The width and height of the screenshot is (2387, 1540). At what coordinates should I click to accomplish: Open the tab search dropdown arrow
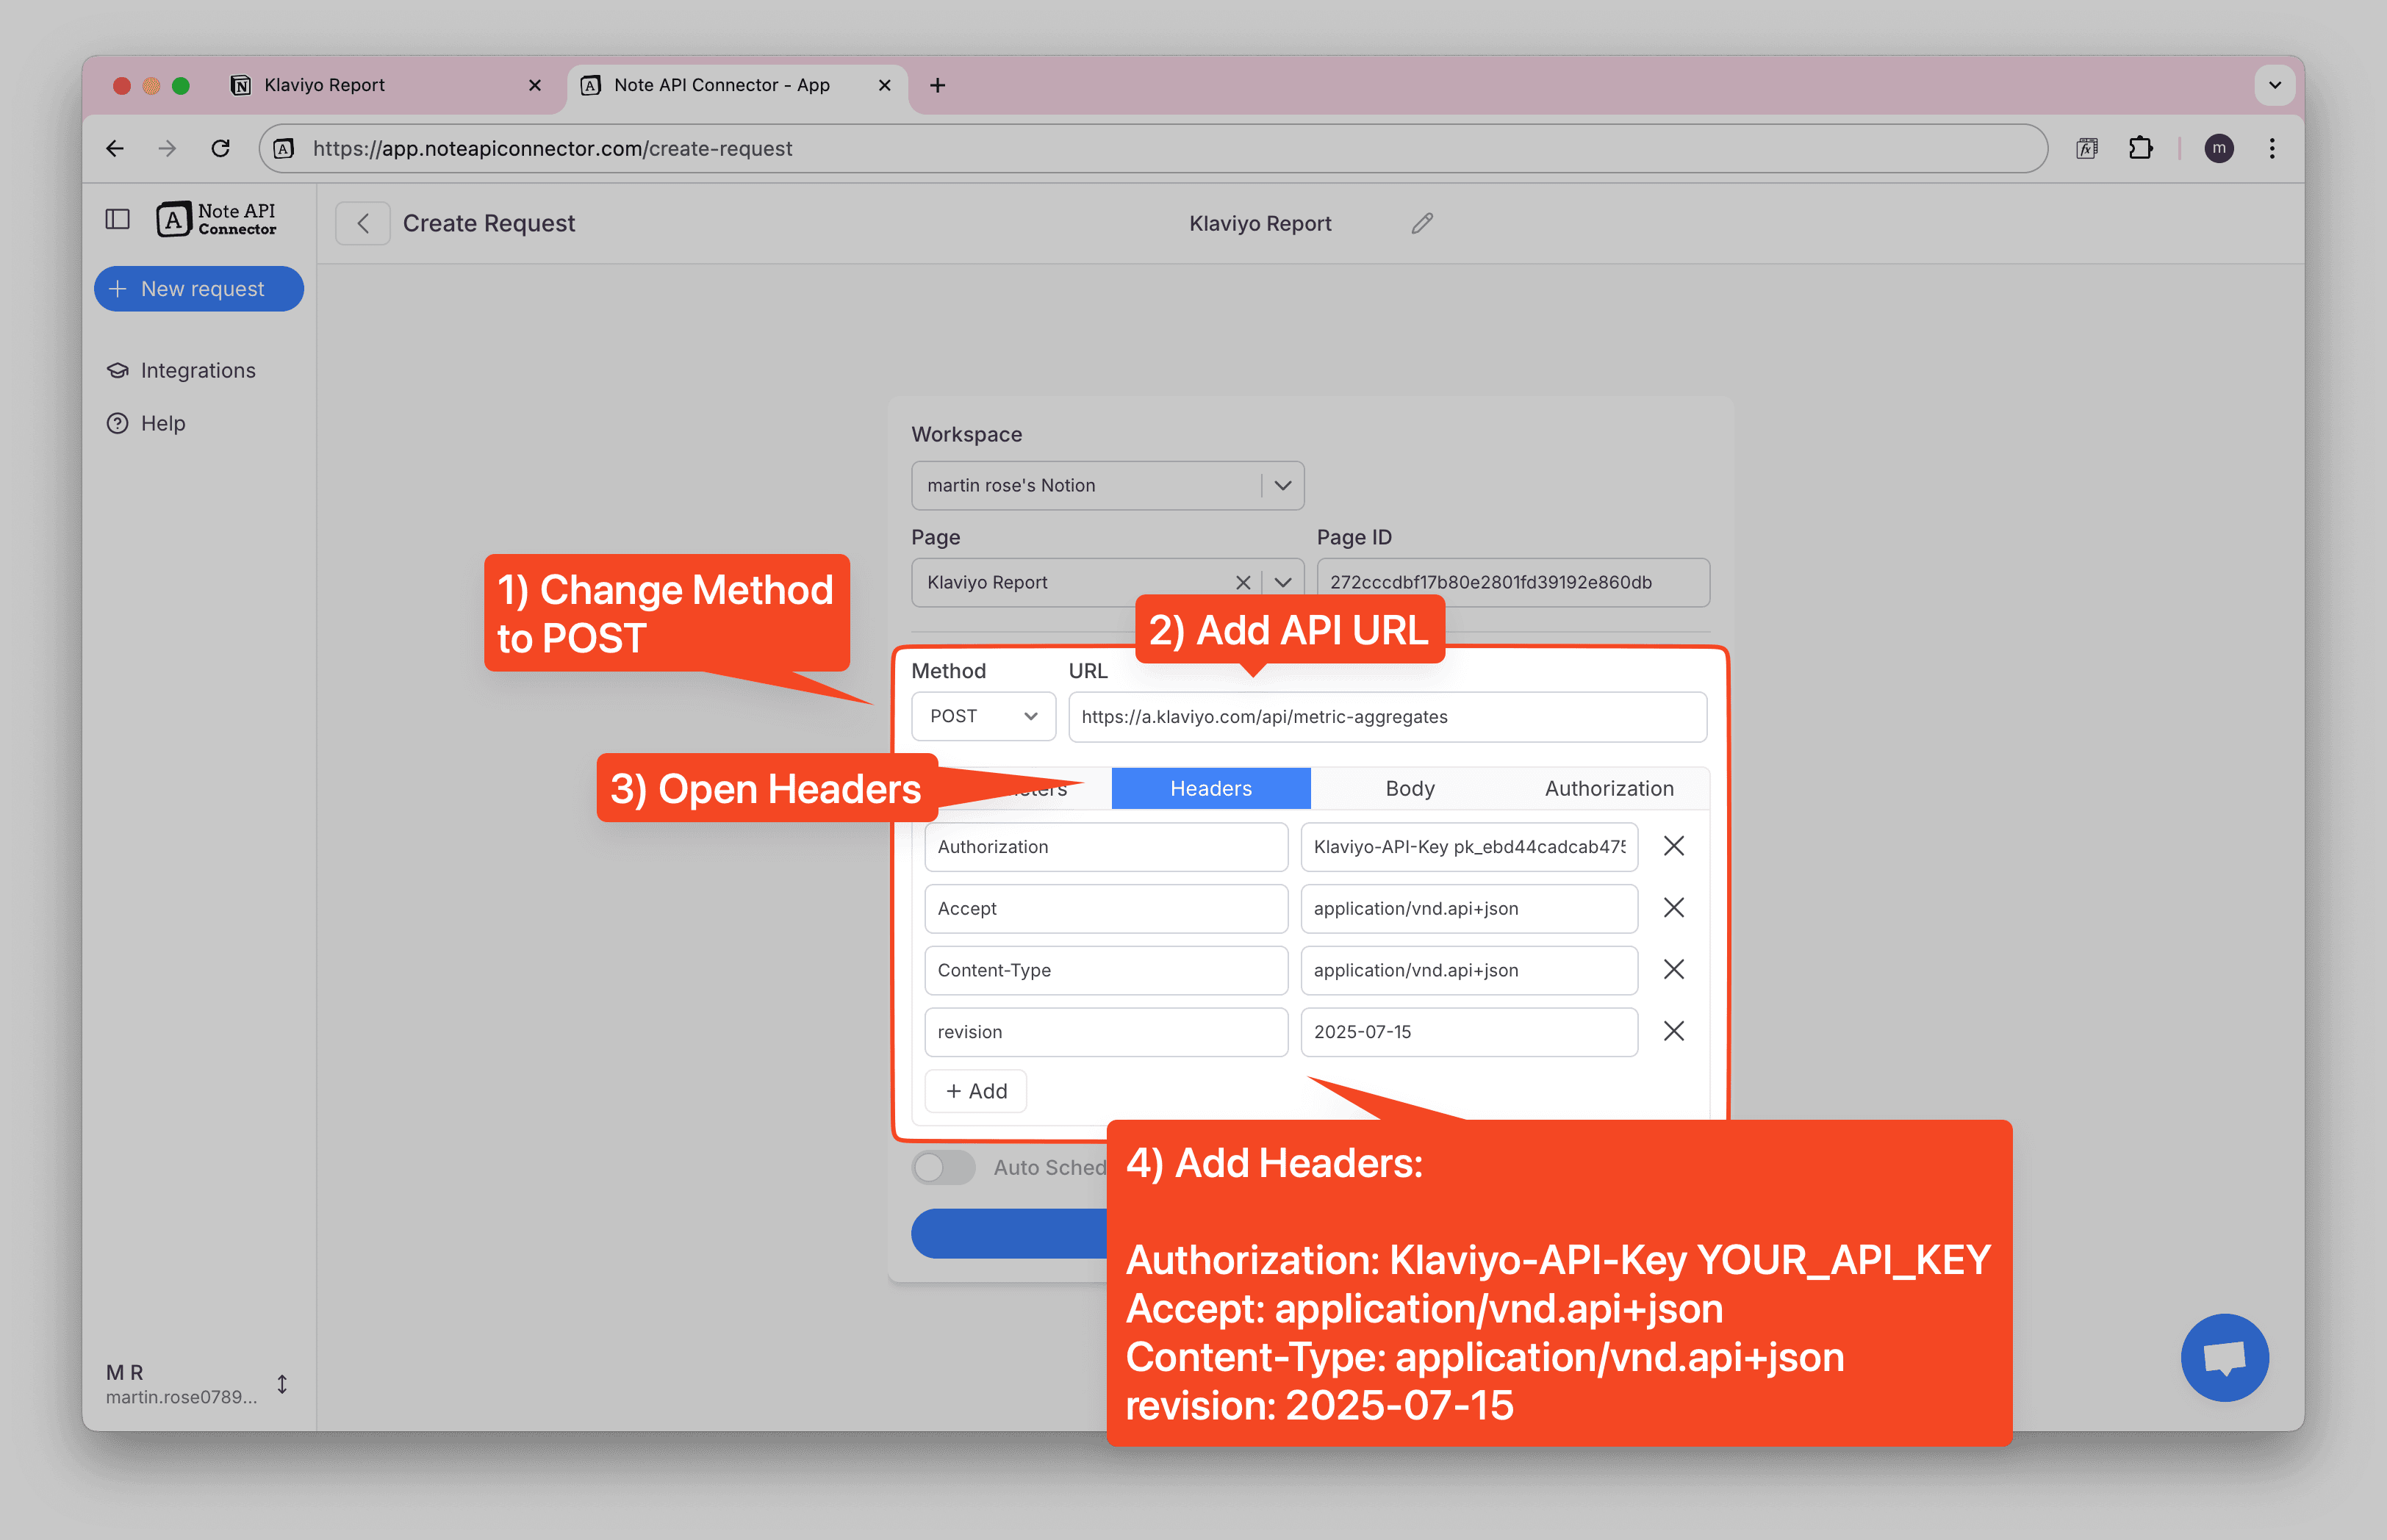pos(2274,85)
